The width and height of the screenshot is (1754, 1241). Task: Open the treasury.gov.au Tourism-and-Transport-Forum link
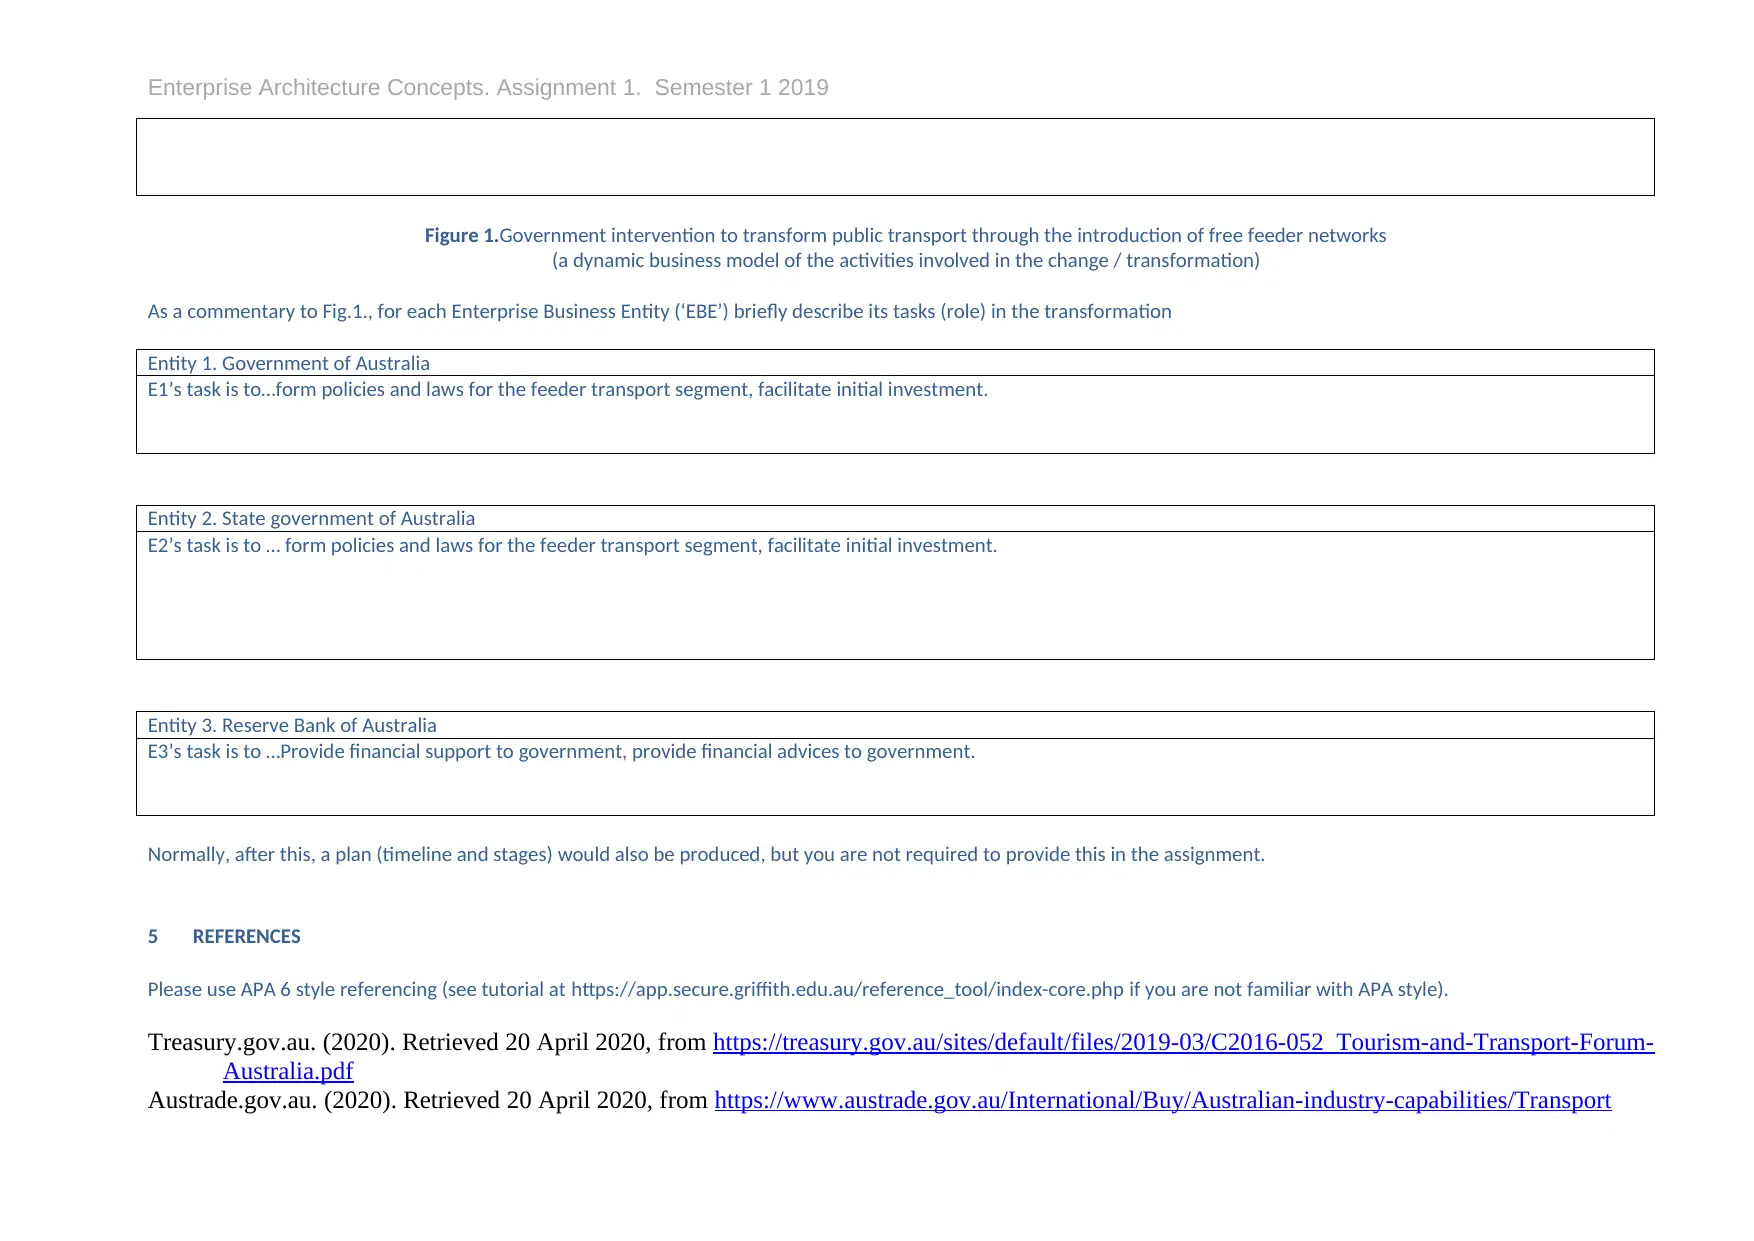pyautogui.click(x=1183, y=1042)
